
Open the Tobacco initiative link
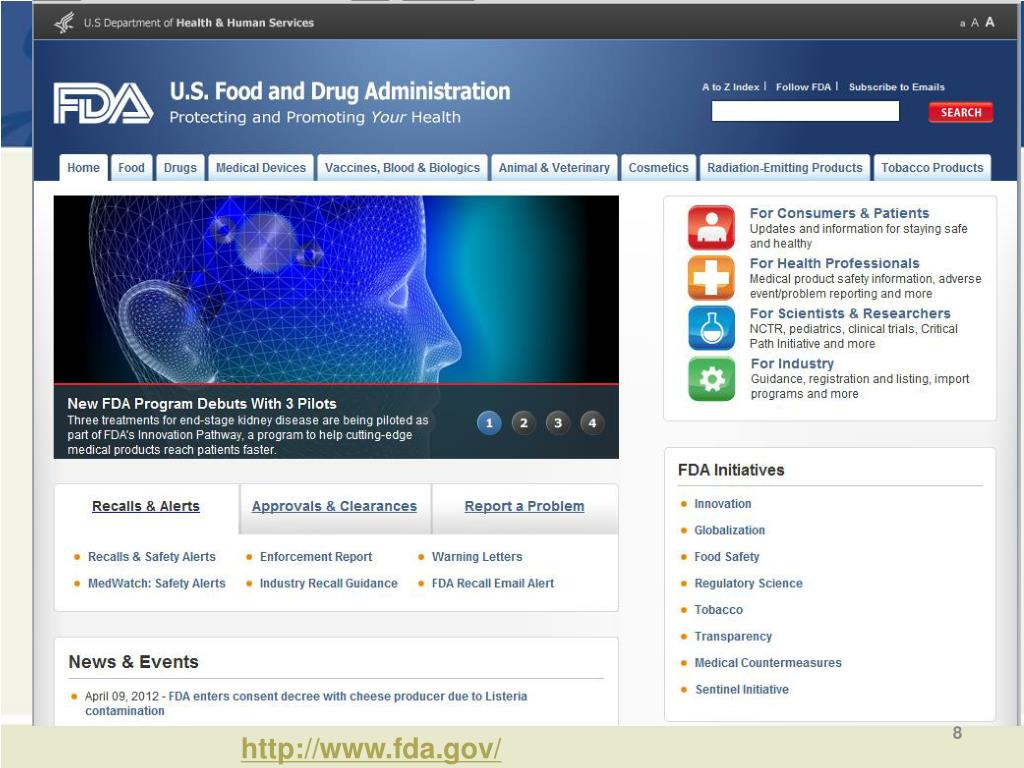(718, 610)
